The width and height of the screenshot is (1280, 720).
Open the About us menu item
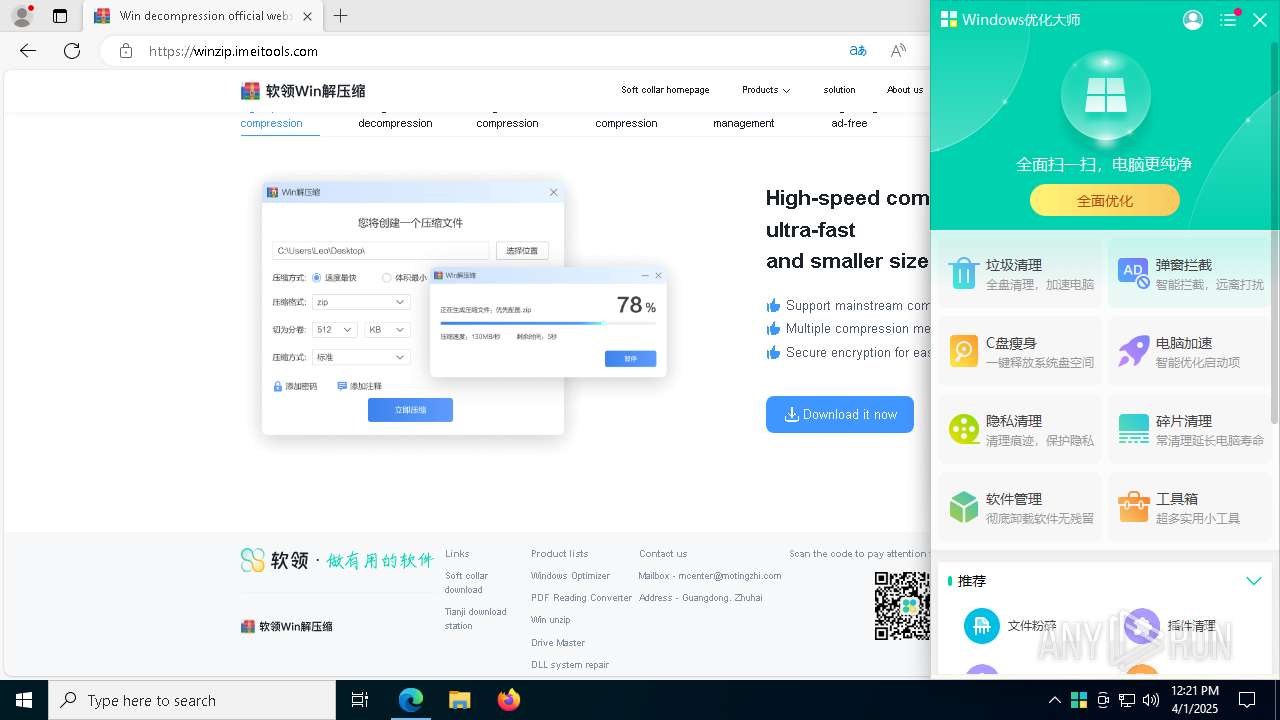tap(905, 90)
